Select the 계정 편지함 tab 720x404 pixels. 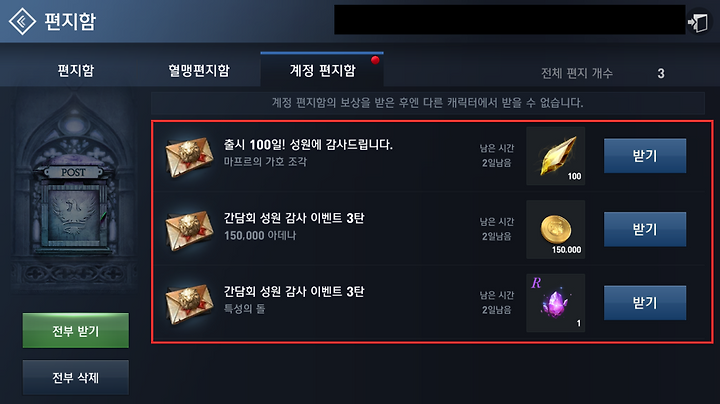[322, 70]
